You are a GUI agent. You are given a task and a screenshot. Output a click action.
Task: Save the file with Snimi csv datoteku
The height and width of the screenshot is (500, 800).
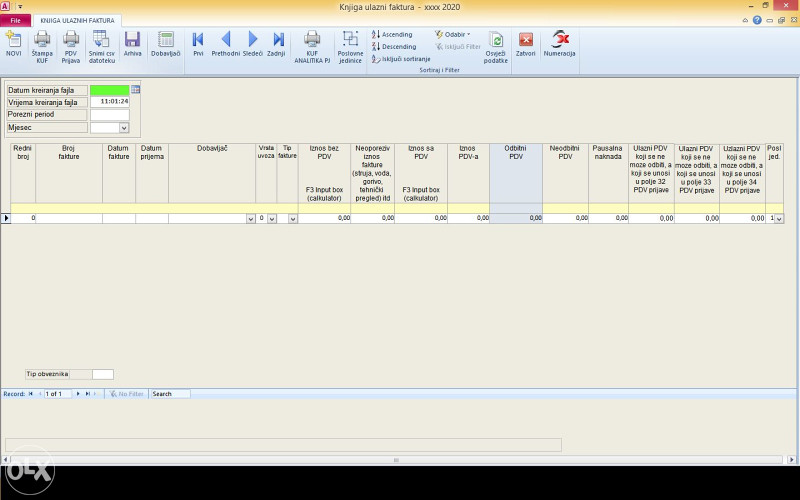(x=102, y=46)
